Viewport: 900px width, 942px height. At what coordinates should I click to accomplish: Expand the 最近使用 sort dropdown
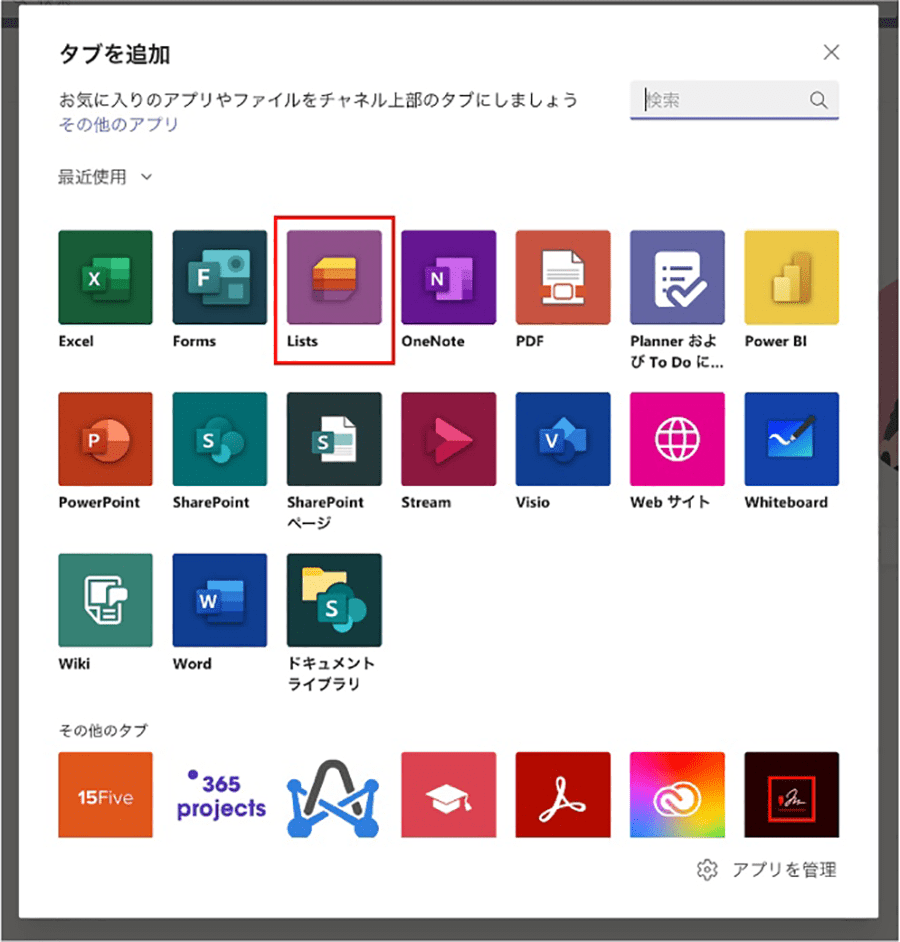pyautogui.click(x=105, y=177)
